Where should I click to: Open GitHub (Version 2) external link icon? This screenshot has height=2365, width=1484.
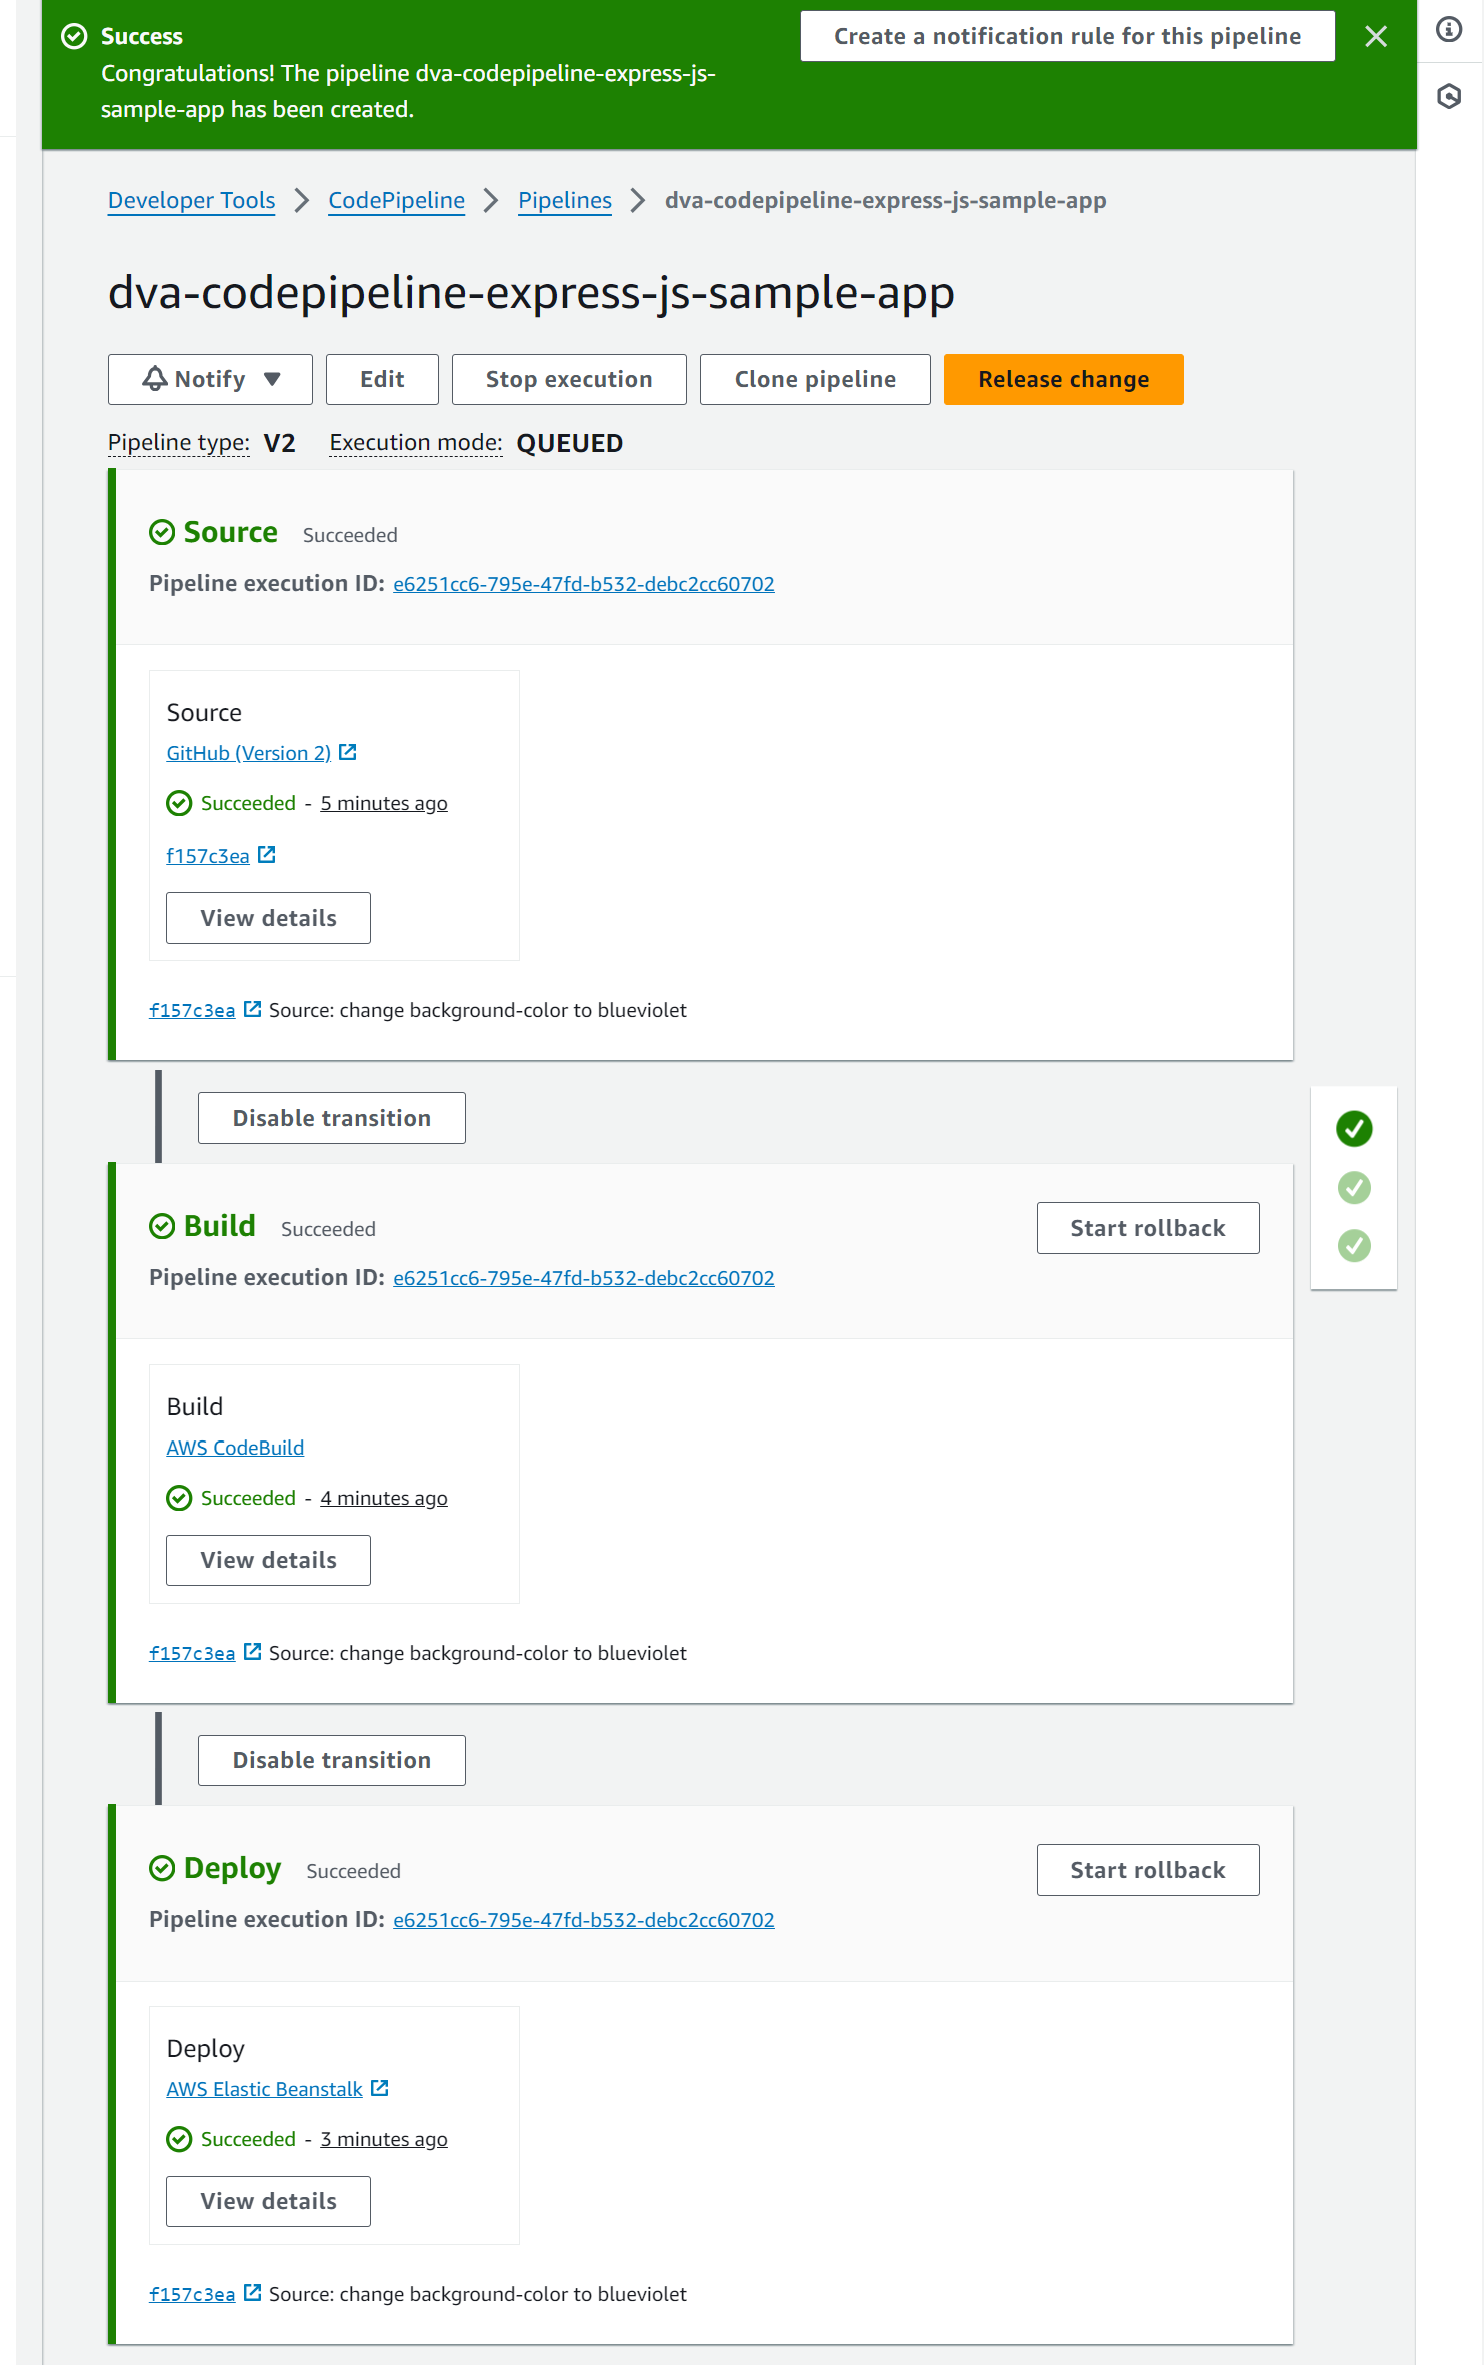pyautogui.click(x=348, y=752)
